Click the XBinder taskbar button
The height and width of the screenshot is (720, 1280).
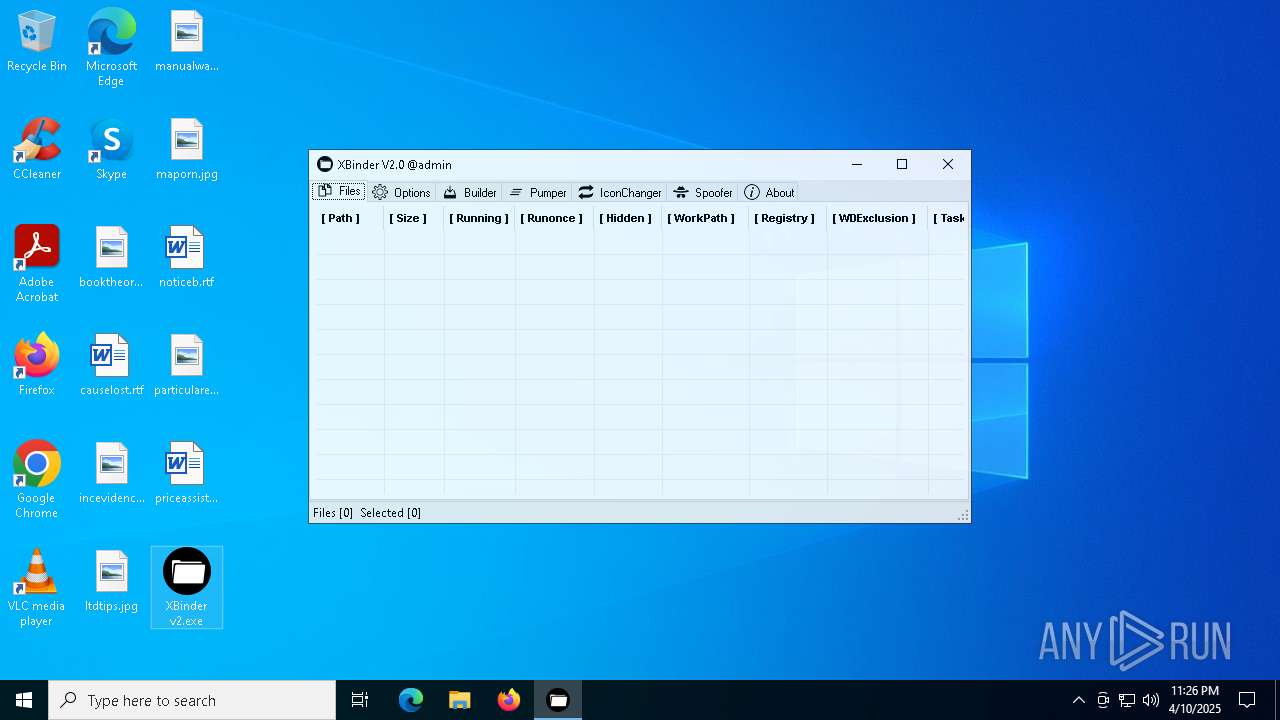click(558, 700)
